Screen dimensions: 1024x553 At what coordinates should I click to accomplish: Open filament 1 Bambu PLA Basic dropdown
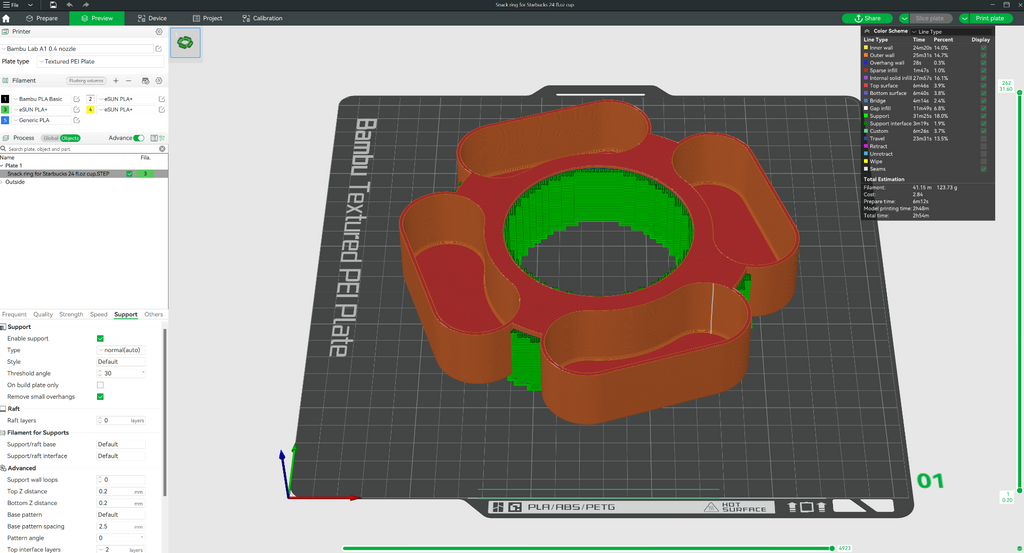click(x=42, y=99)
